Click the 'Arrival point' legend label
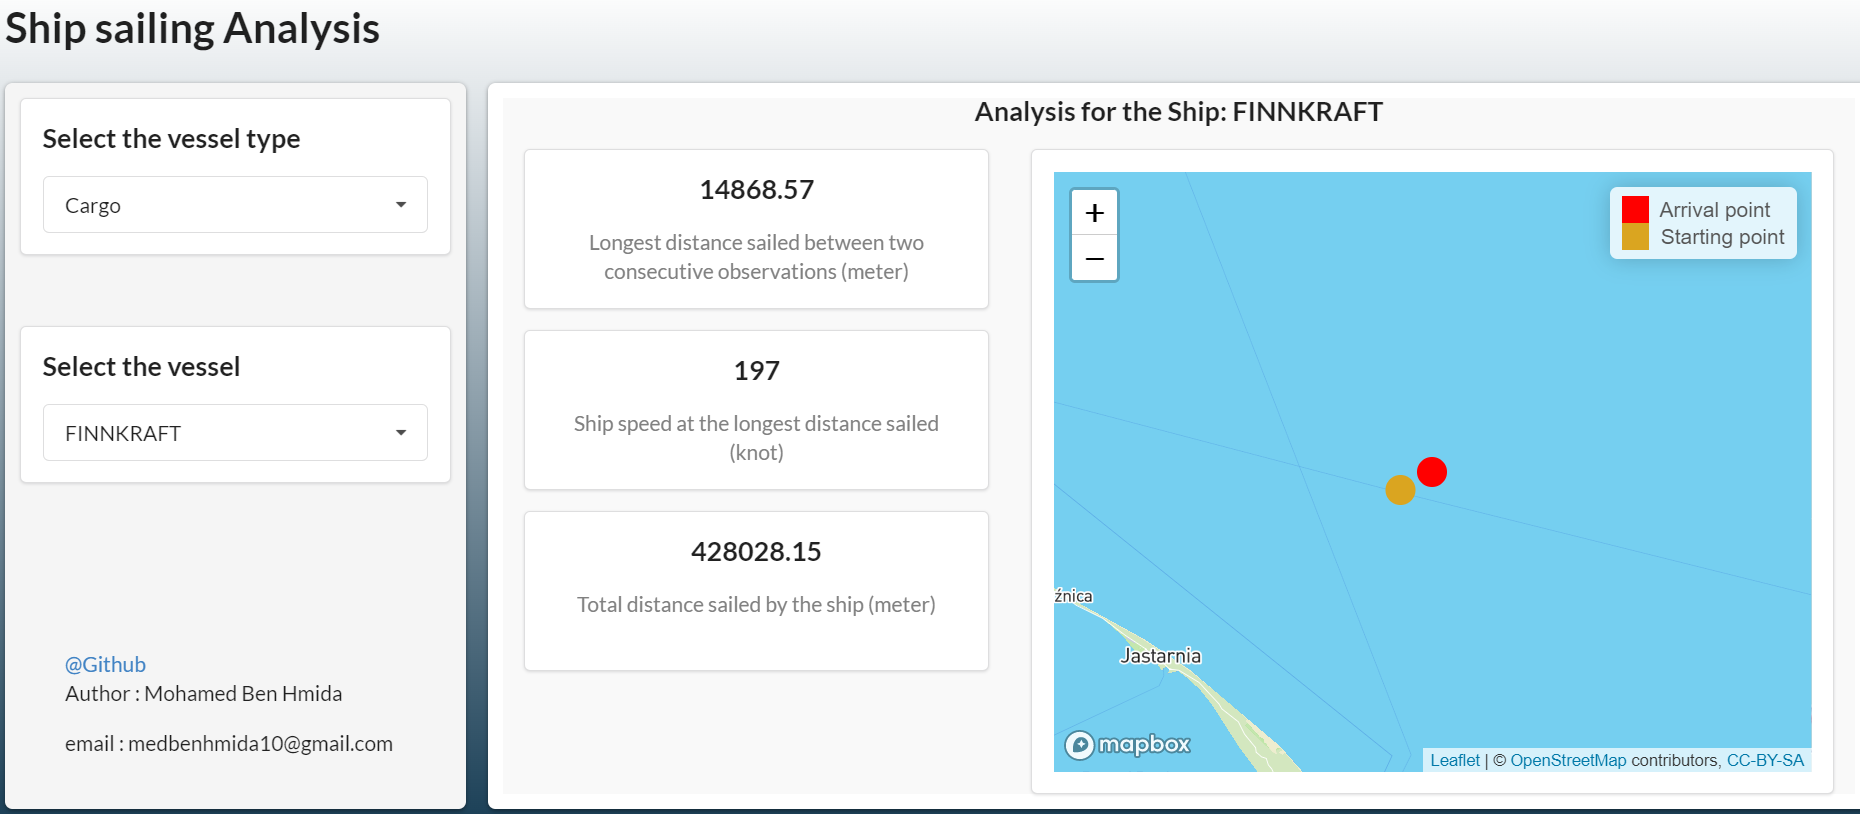The height and width of the screenshot is (814, 1860). (1715, 210)
